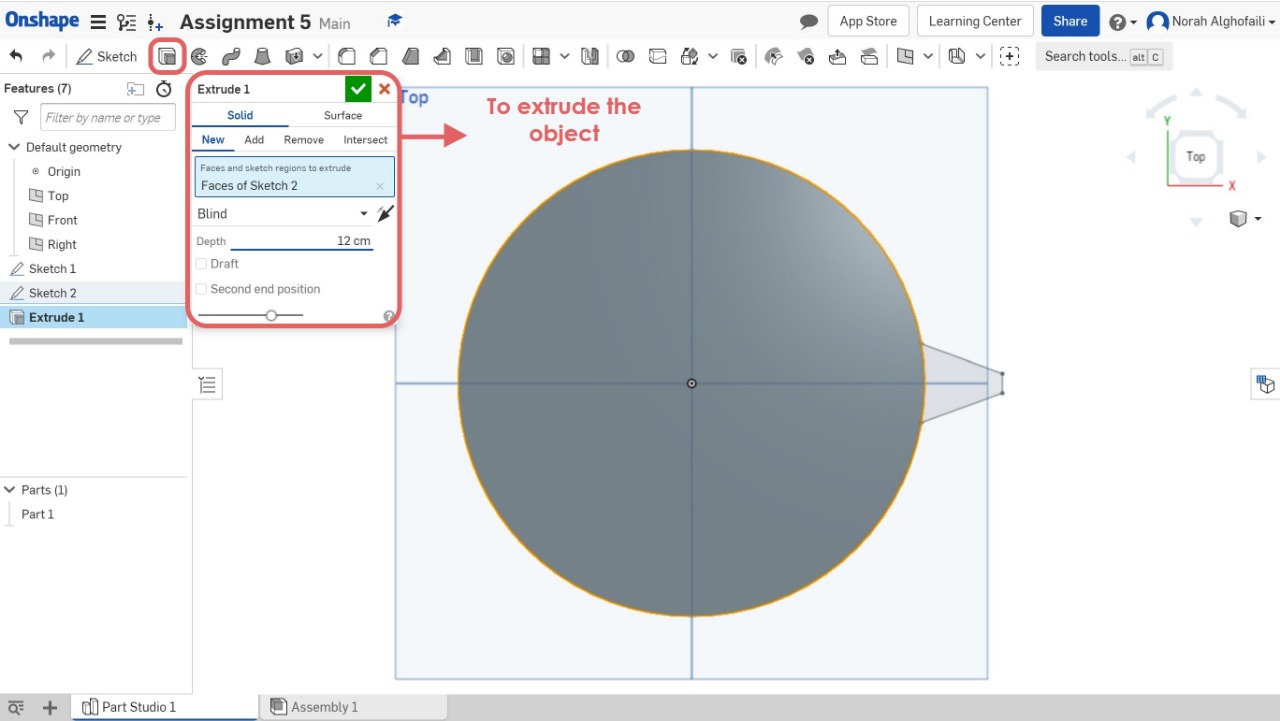This screenshot has width=1280, height=721.
Task: Select the Loft tool
Action: (x=262, y=56)
